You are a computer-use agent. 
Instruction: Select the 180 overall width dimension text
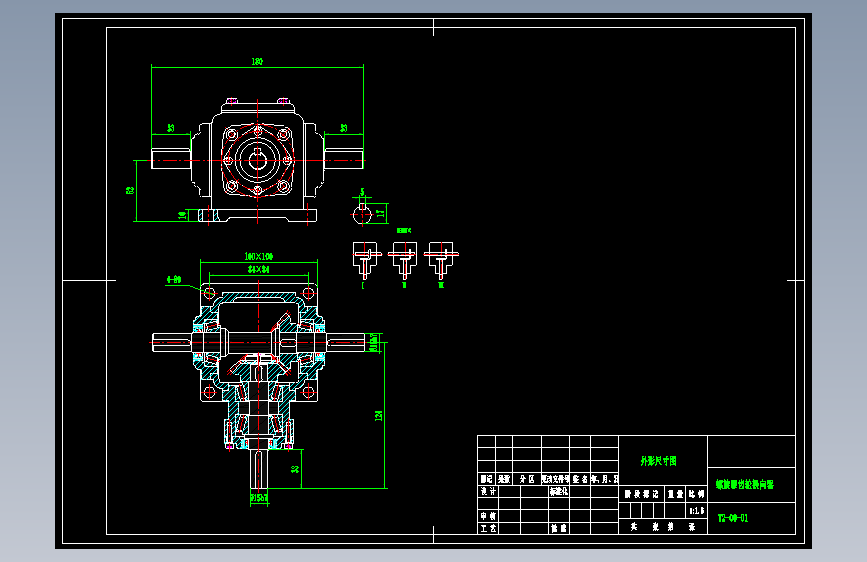(257, 62)
